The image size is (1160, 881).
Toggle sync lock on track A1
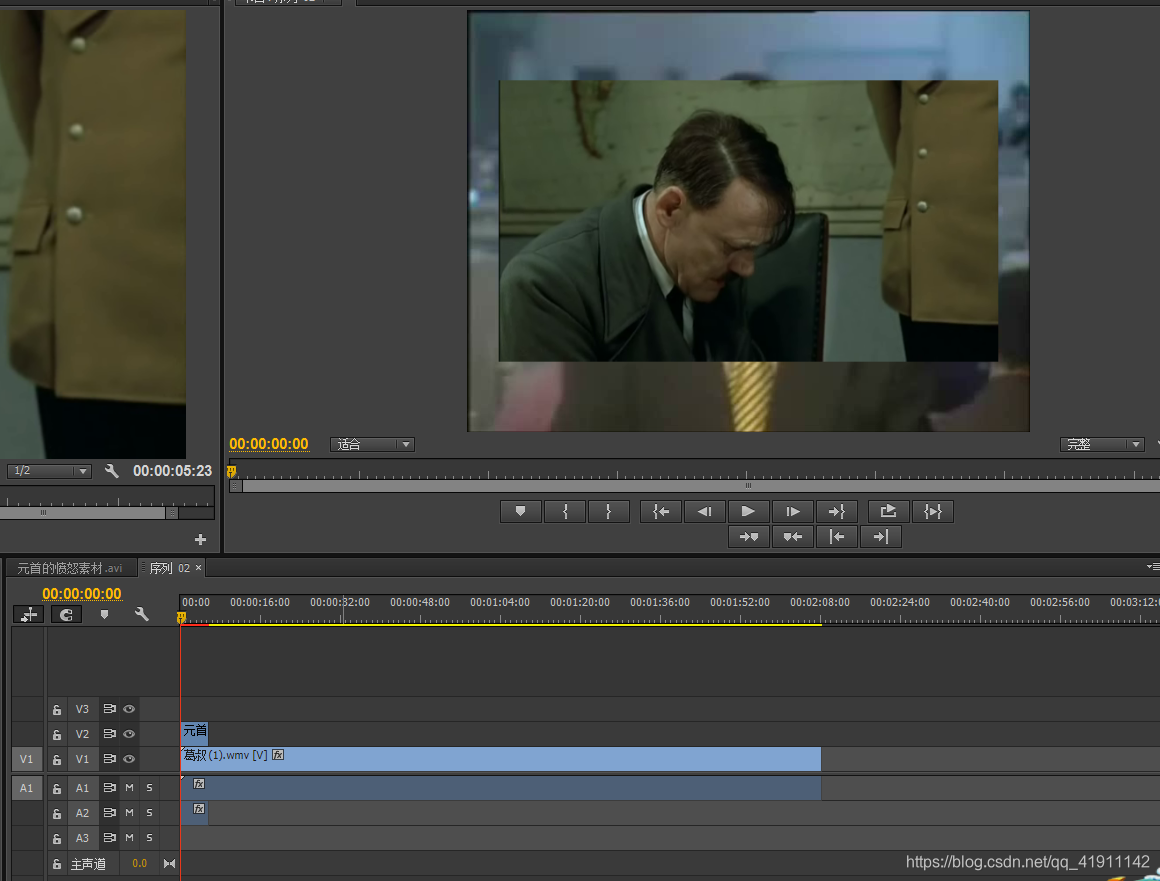point(109,788)
